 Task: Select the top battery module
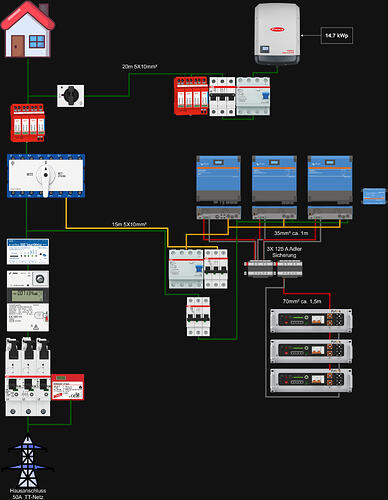pyautogui.click(x=311, y=321)
